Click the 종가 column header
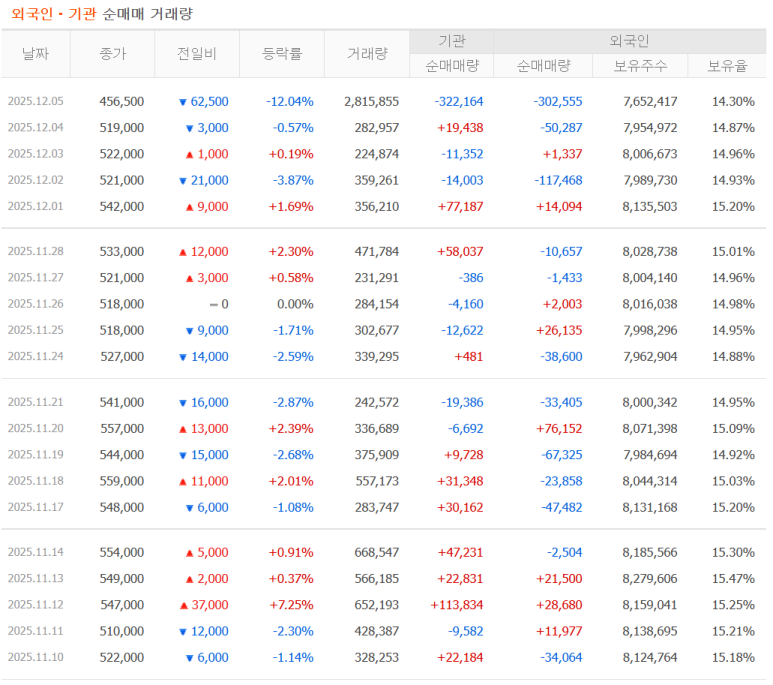Image resolution: width=773 pixels, height=685 pixels. tap(113, 54)
